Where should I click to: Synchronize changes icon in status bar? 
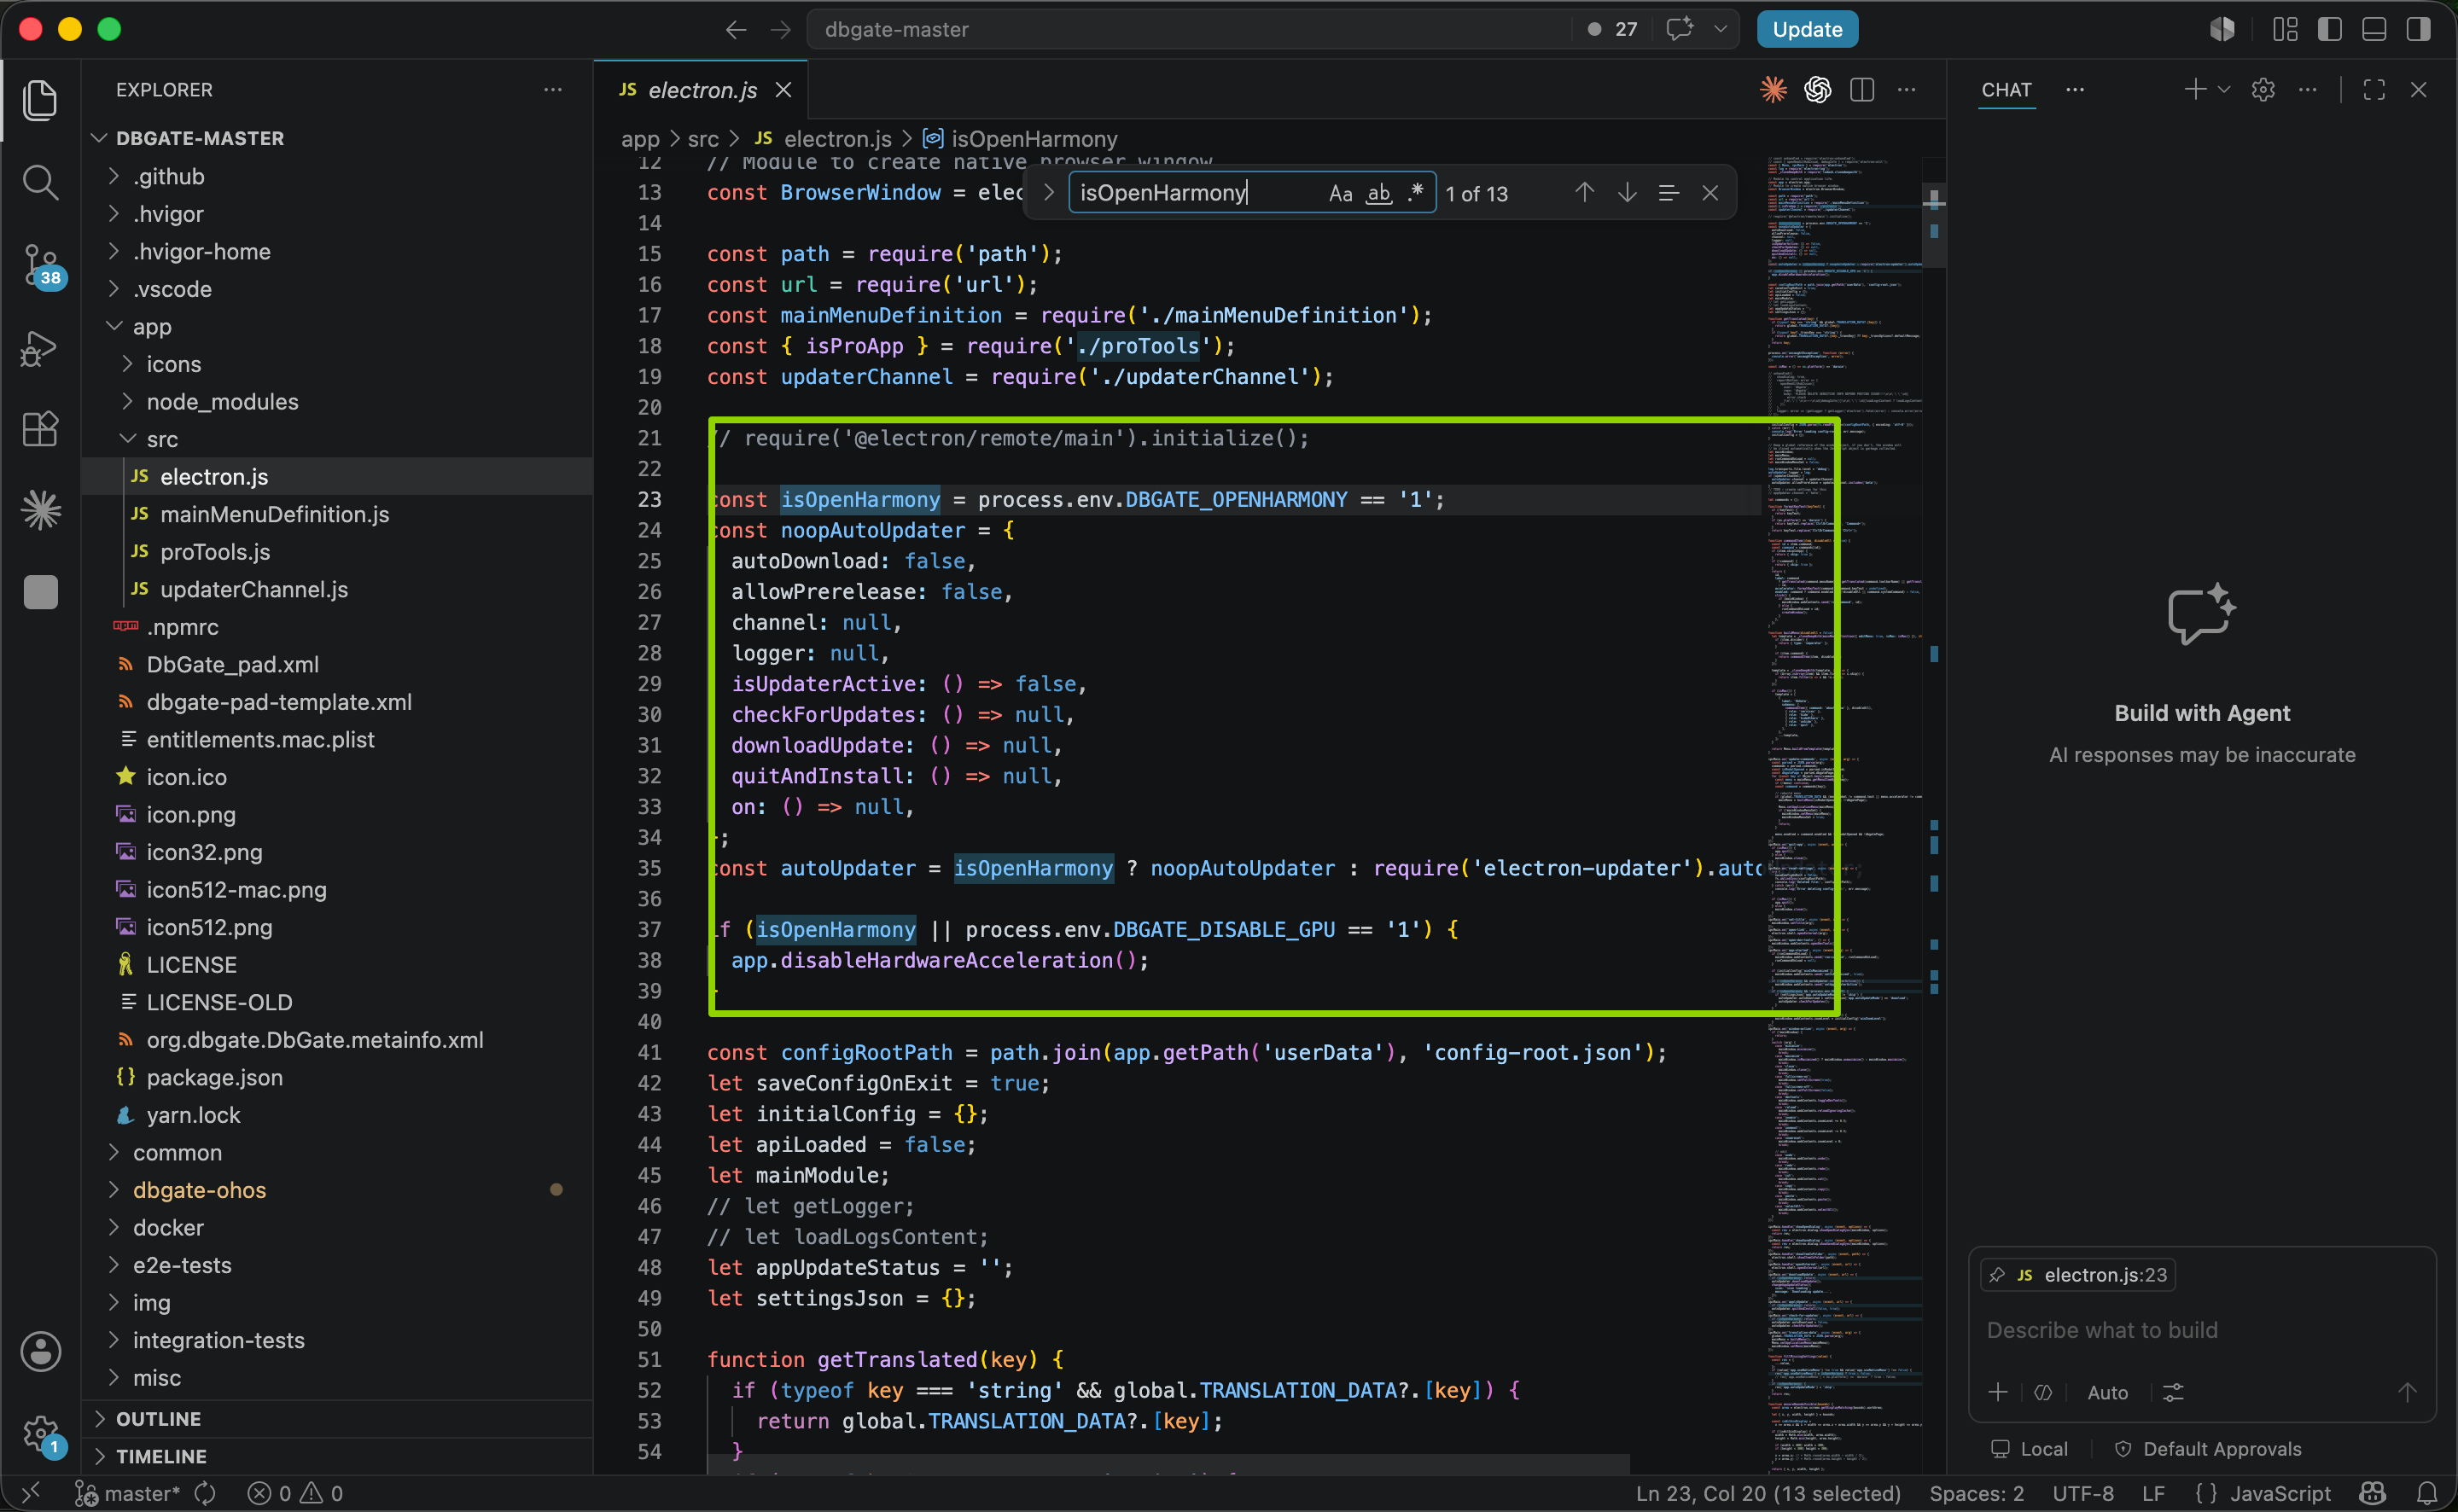click(205, 1494)
